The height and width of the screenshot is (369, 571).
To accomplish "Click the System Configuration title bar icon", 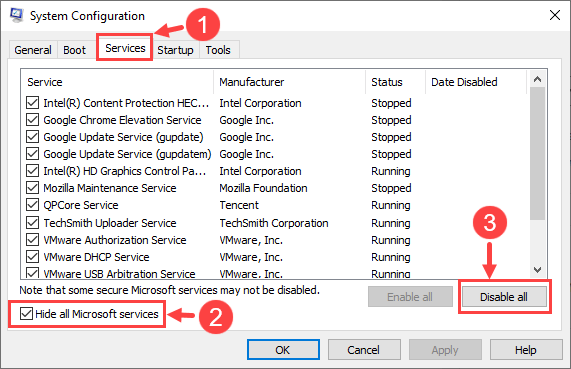I will click(16, 15).
